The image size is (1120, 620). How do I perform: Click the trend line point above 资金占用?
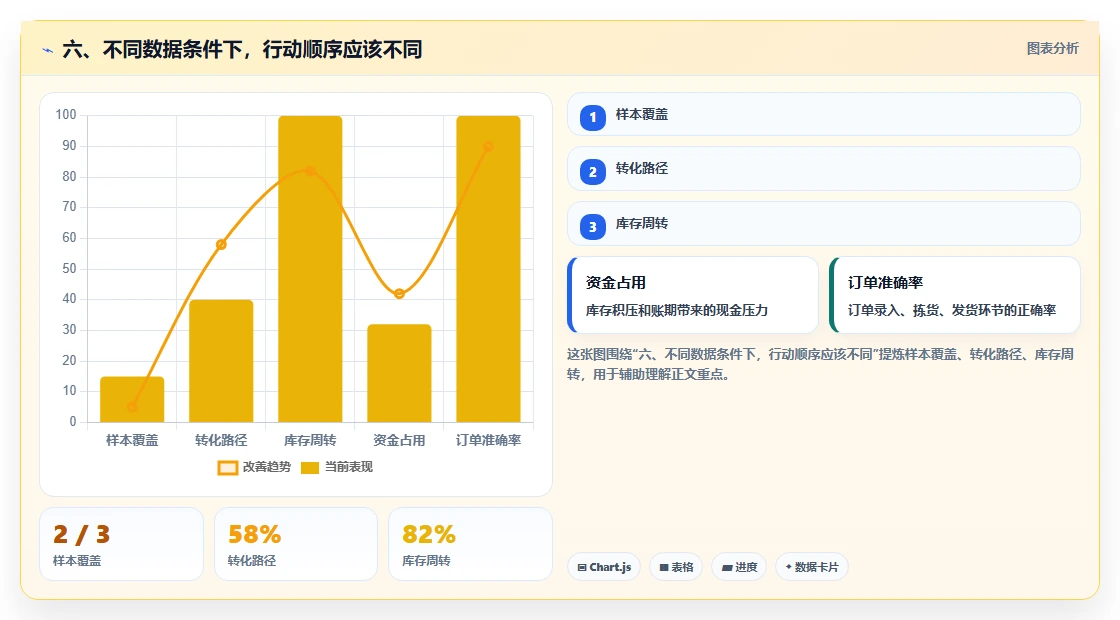[399, 294]
